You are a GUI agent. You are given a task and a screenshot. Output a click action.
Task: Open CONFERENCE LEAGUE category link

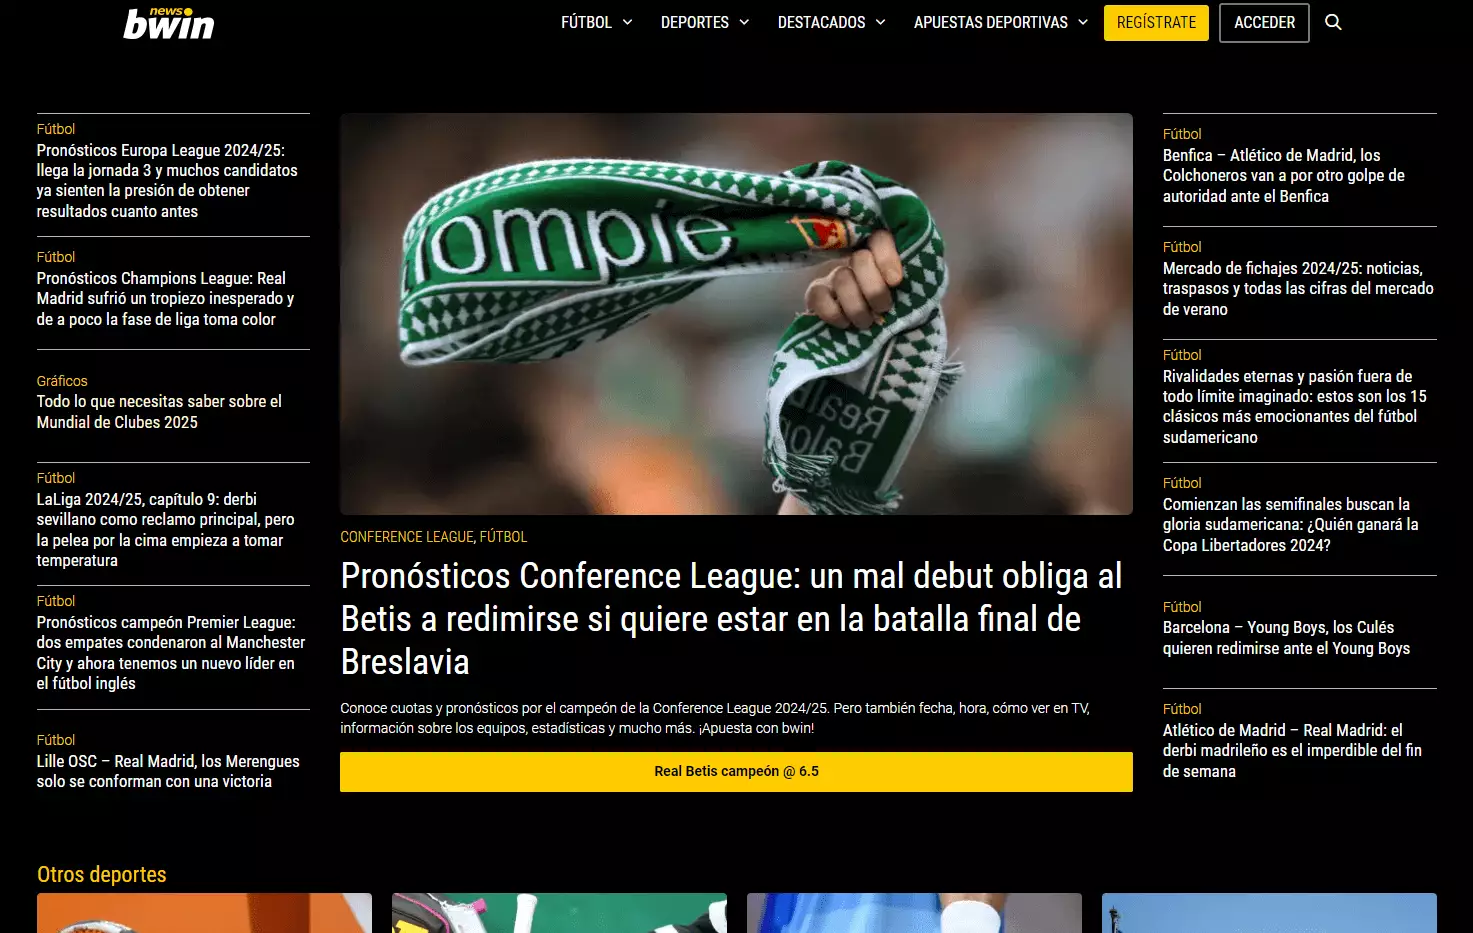click(x=407, y=537)
